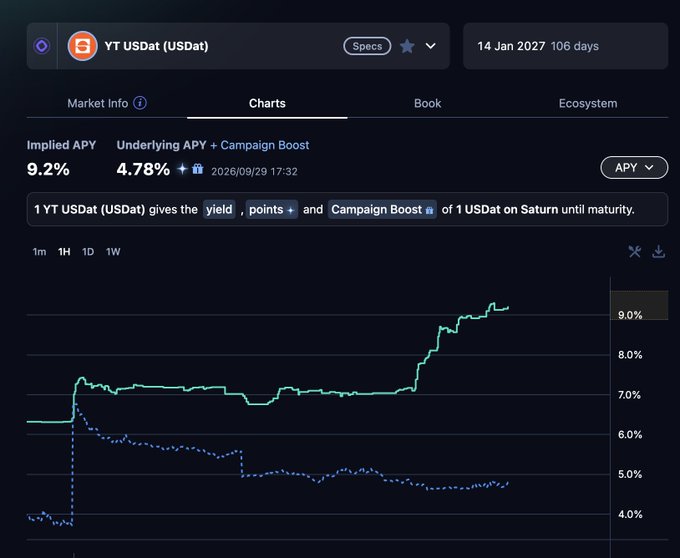This screenshot has width=680, height=558.
Task: Click the orange USDat token logo
Action: coord(82,46)
